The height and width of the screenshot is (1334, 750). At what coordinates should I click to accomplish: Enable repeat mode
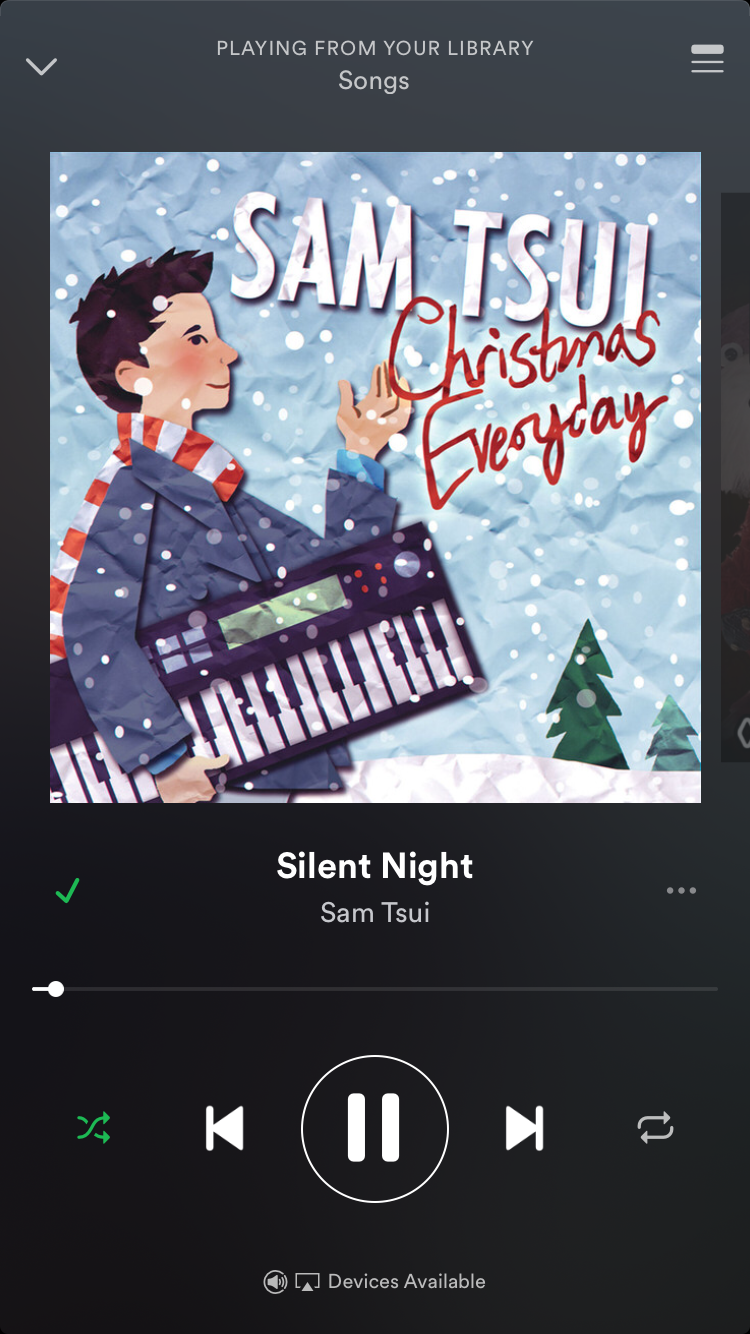[x=656, y=1128]
